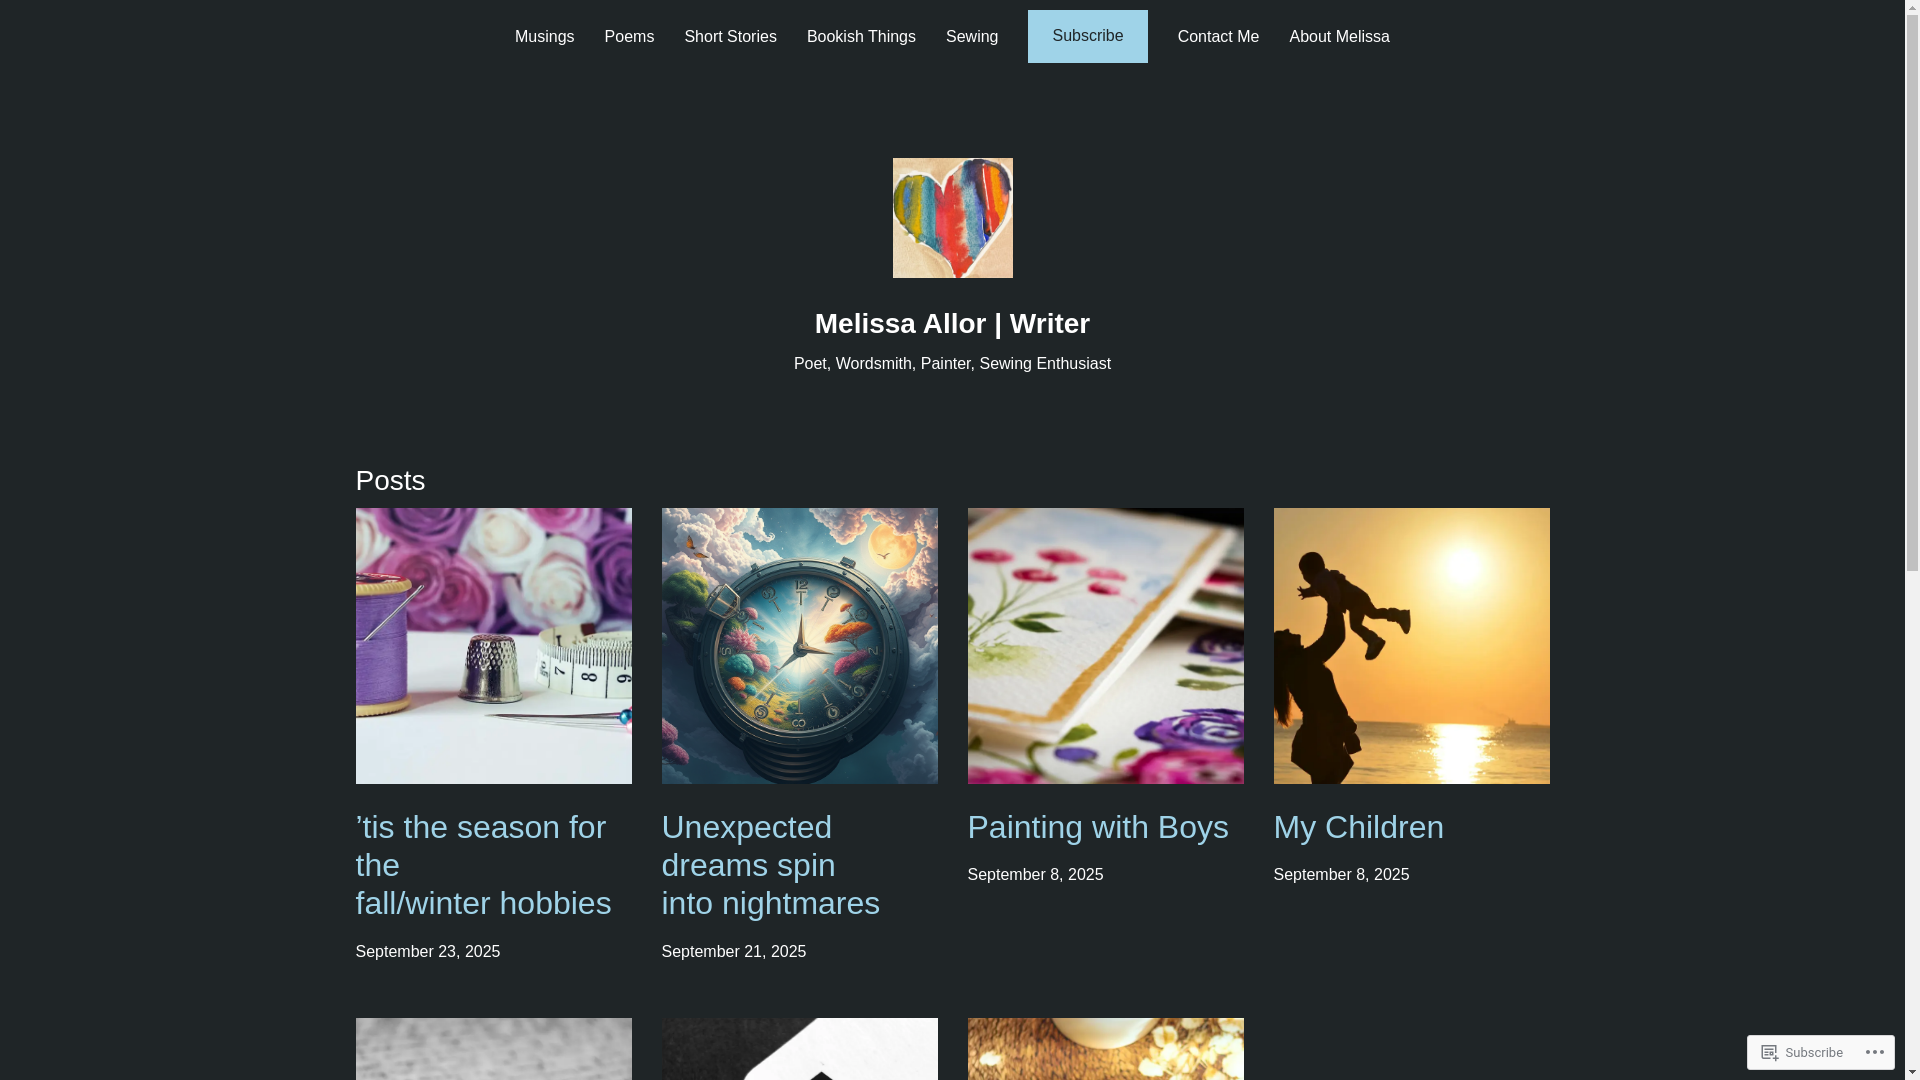Open the Sewing category
The width and height of the screenshot is (1920, 1080).
(972, 36)
